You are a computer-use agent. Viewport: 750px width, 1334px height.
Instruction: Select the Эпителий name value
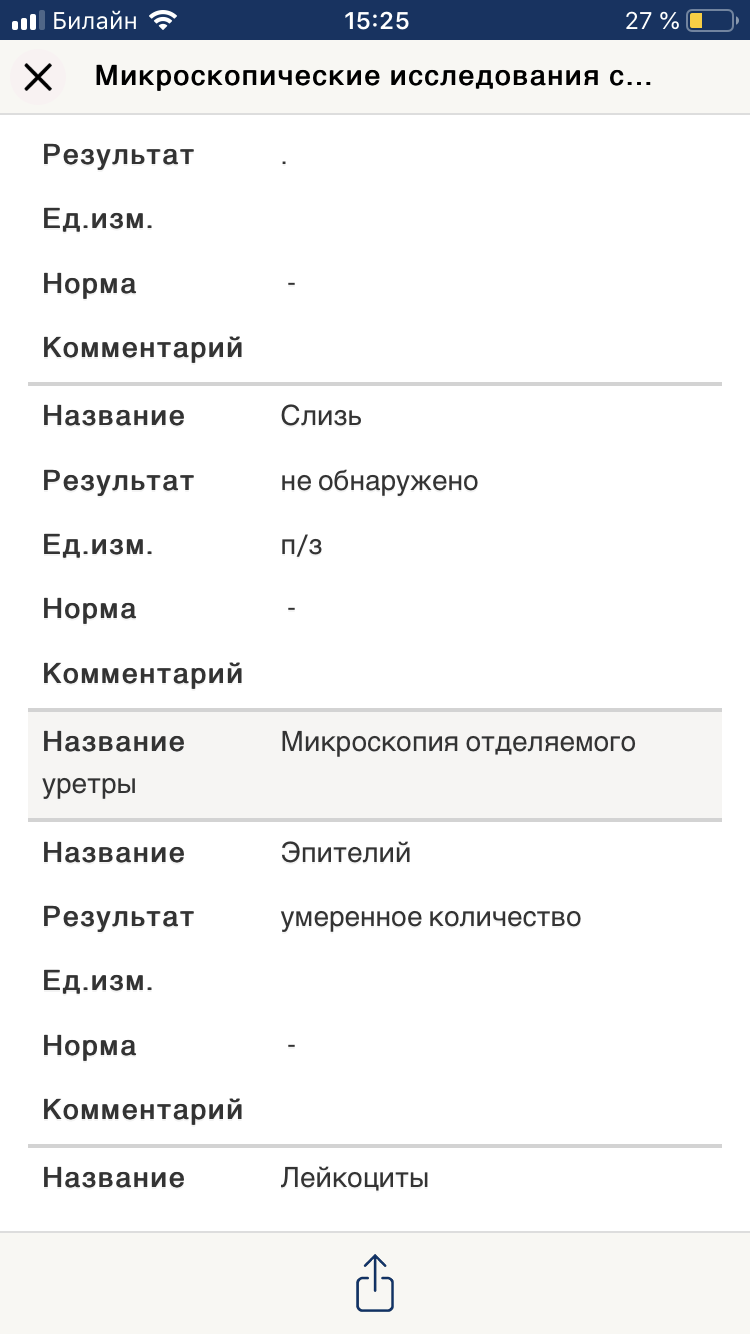click(x=346, y=853)
